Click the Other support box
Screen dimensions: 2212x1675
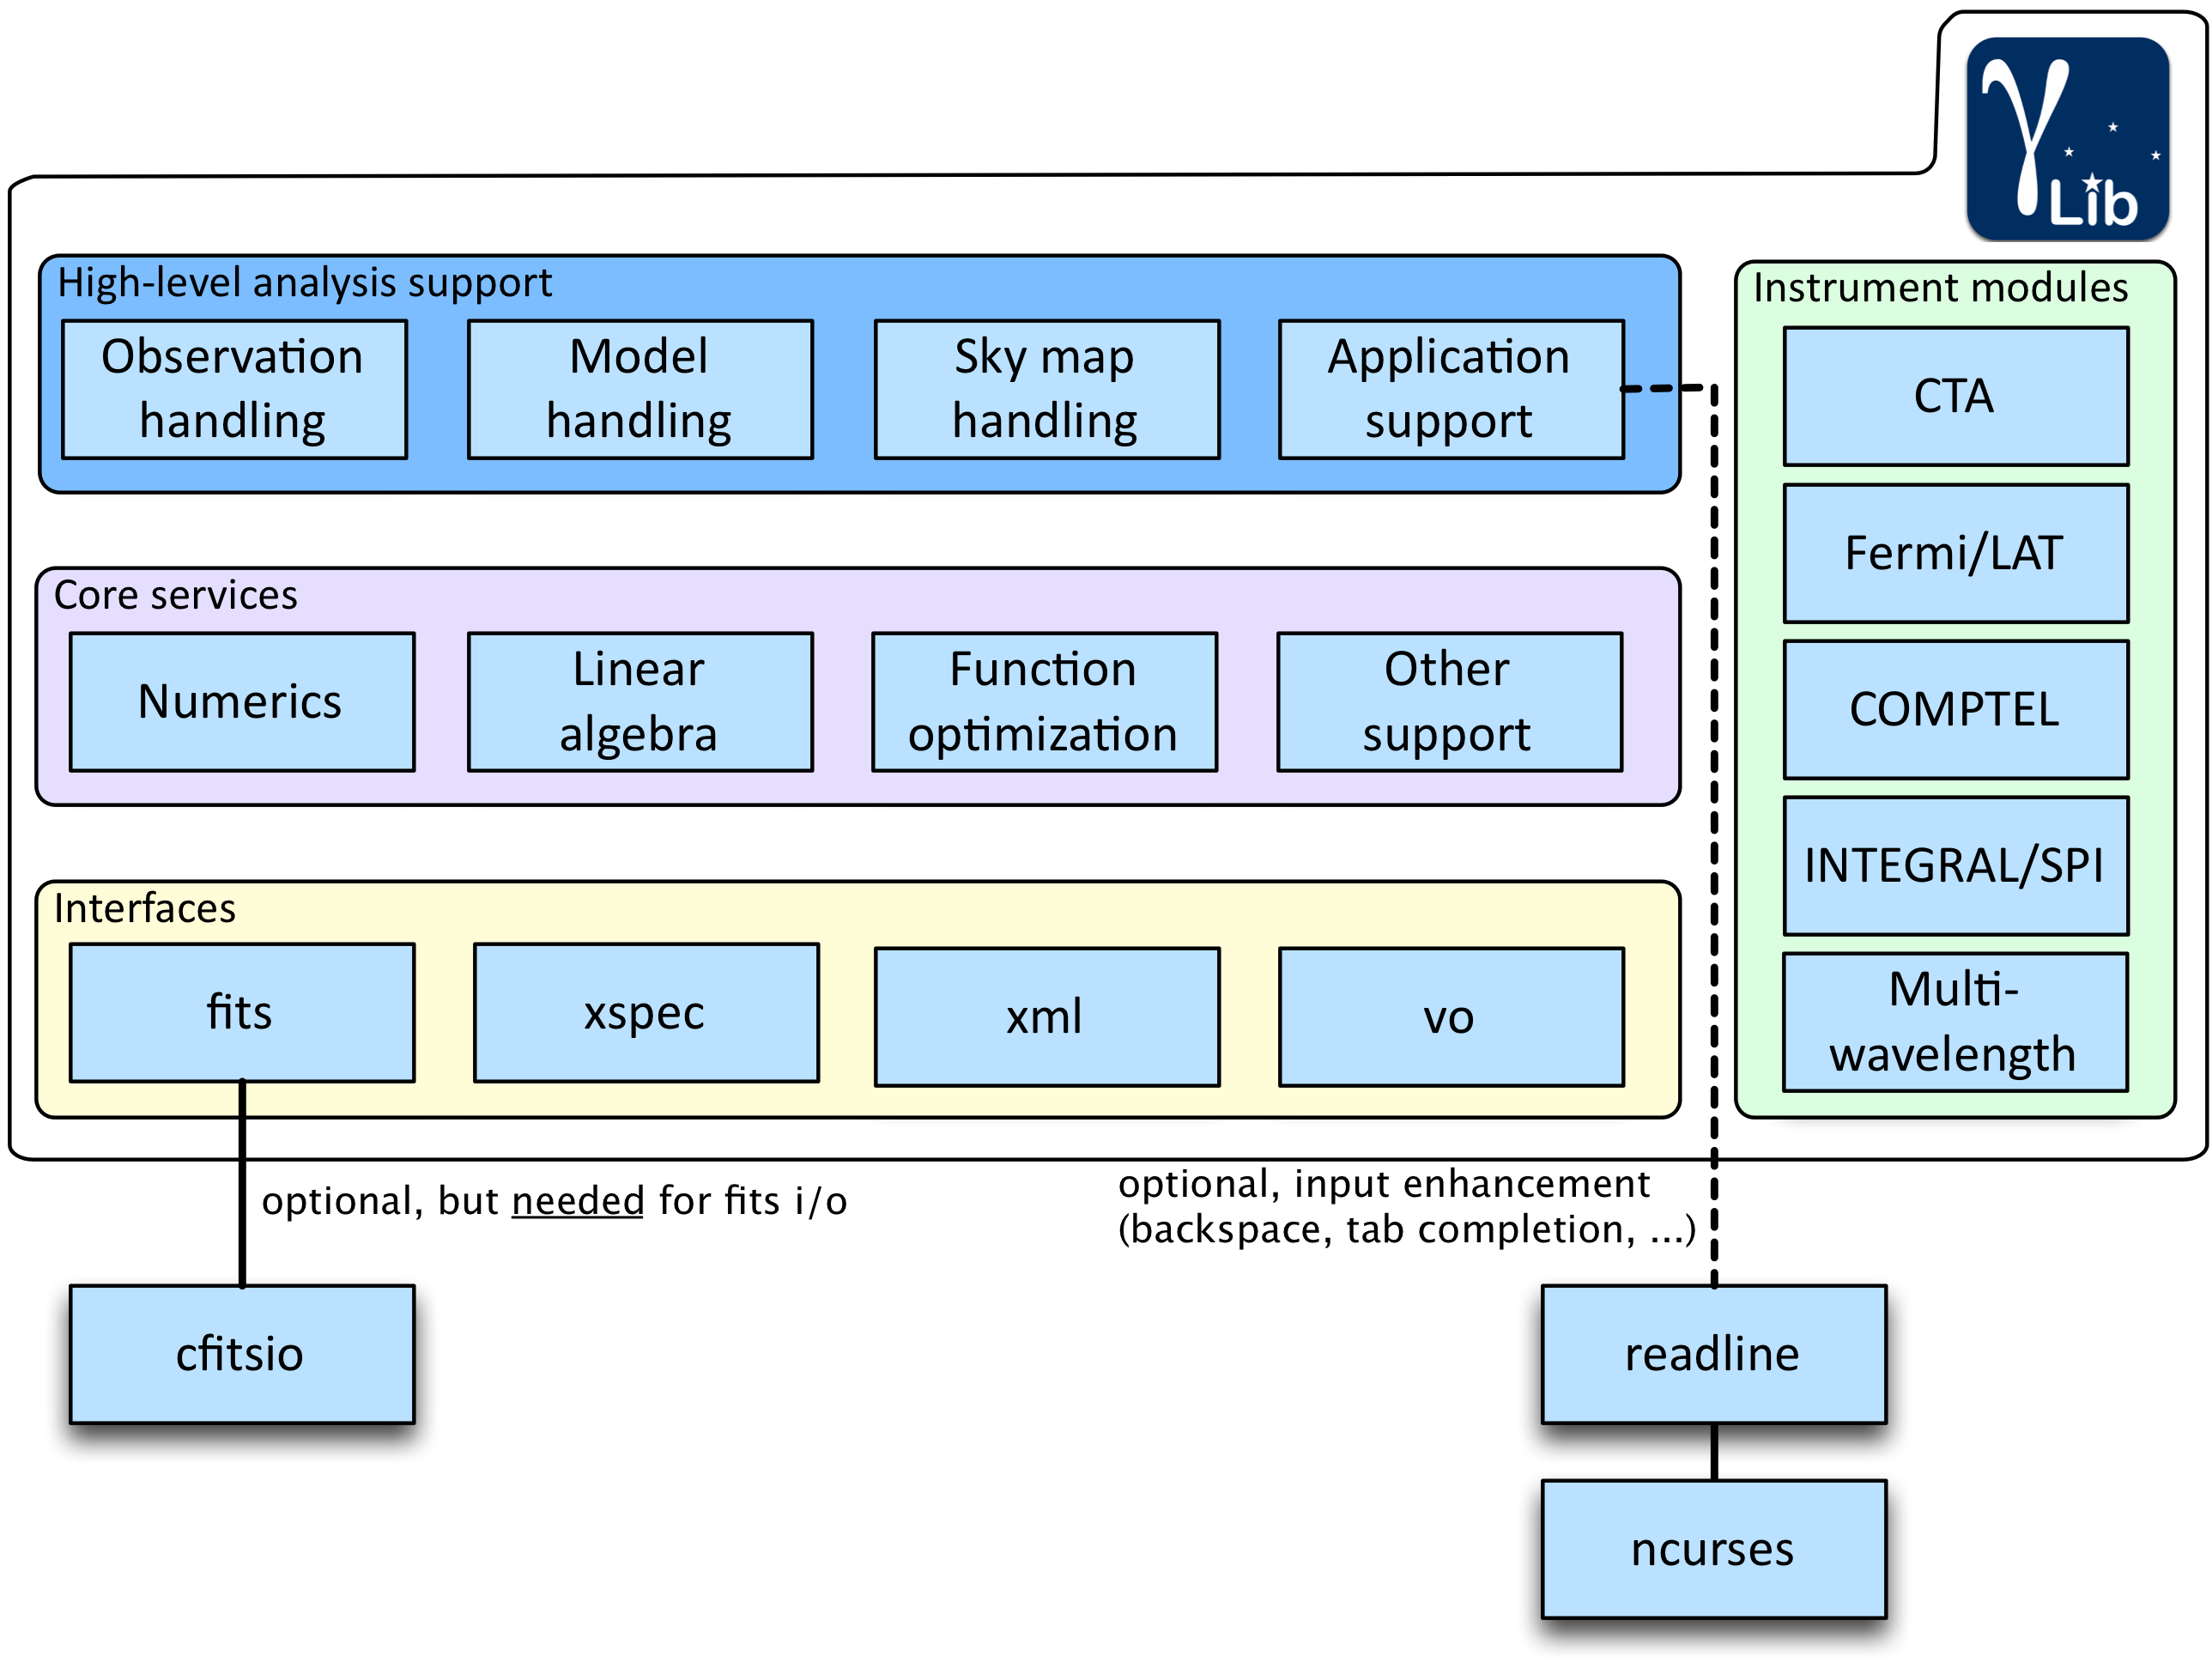pyautogui.click(x=1449, y=701)
